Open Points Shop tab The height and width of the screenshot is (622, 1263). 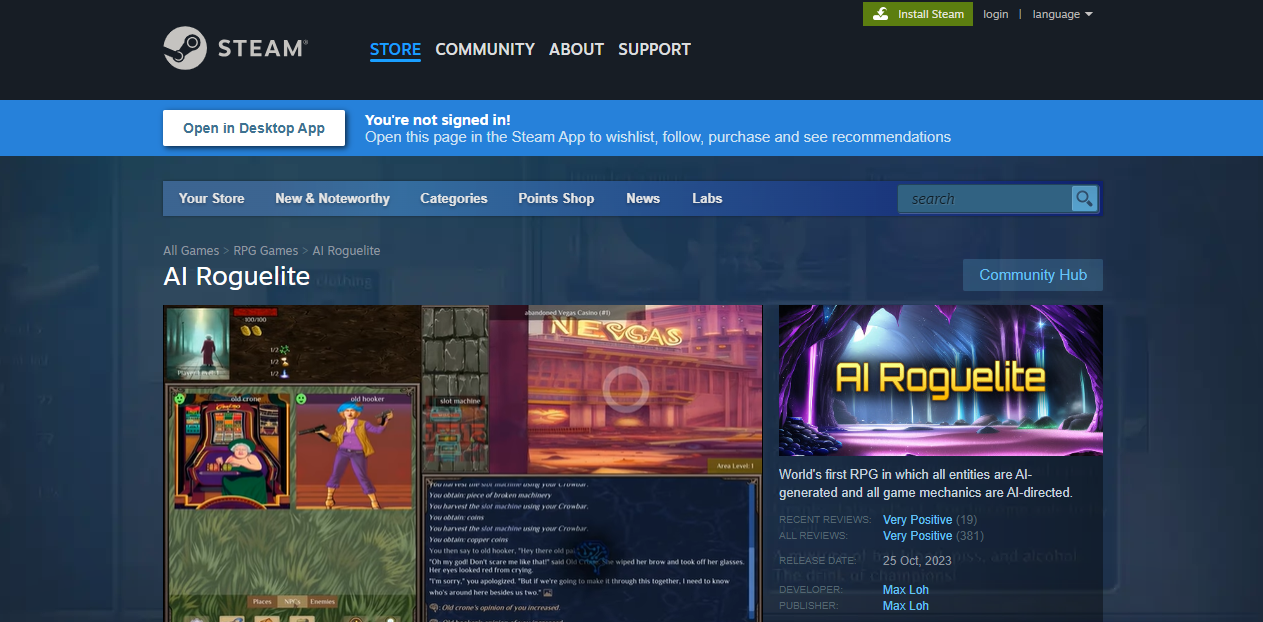click(556, 198)
